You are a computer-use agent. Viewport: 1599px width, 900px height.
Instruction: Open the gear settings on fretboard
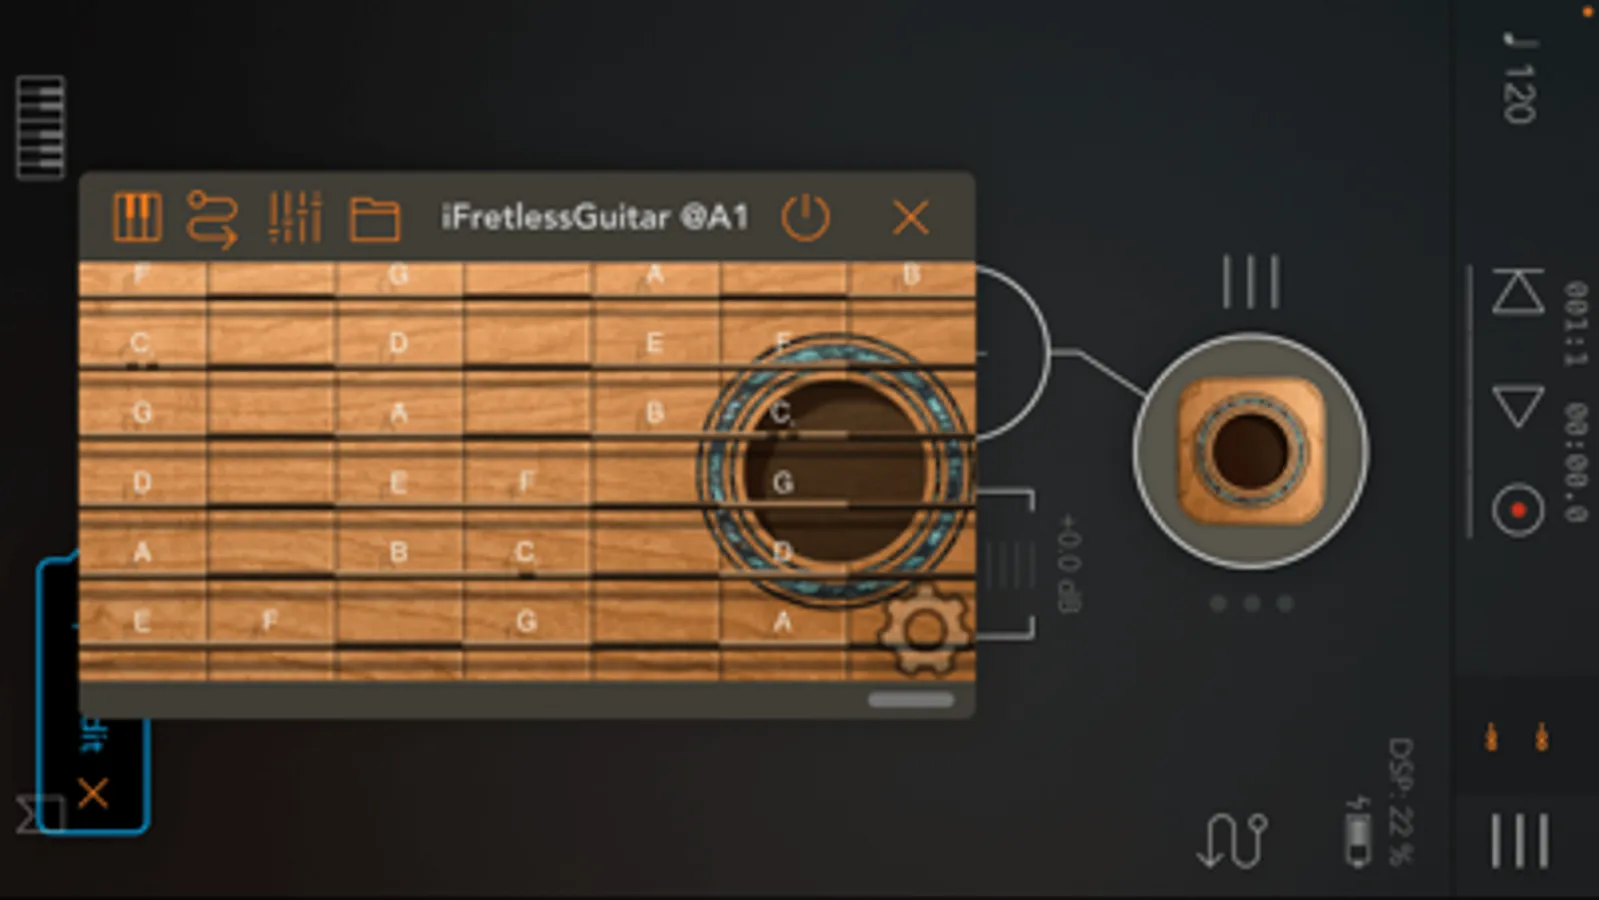click(x=923, y=630)
